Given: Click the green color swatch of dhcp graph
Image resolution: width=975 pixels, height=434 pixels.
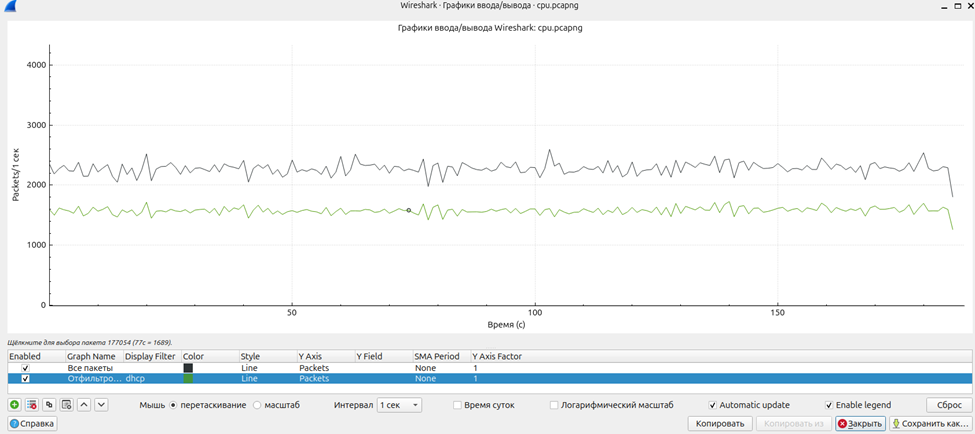Looking at the screenshot, I should (188, 378).
